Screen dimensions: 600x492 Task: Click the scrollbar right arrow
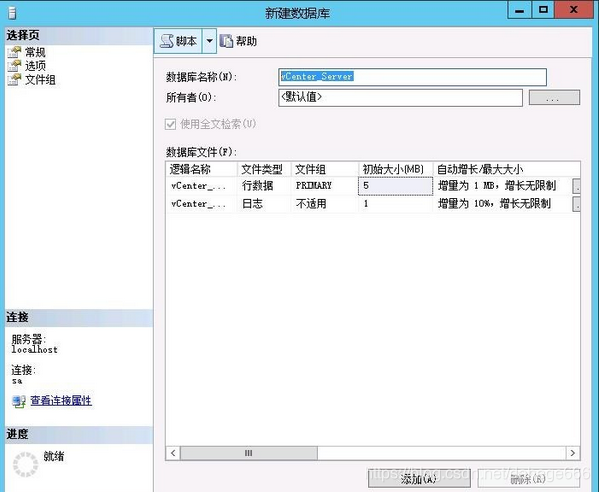(573, 453)
